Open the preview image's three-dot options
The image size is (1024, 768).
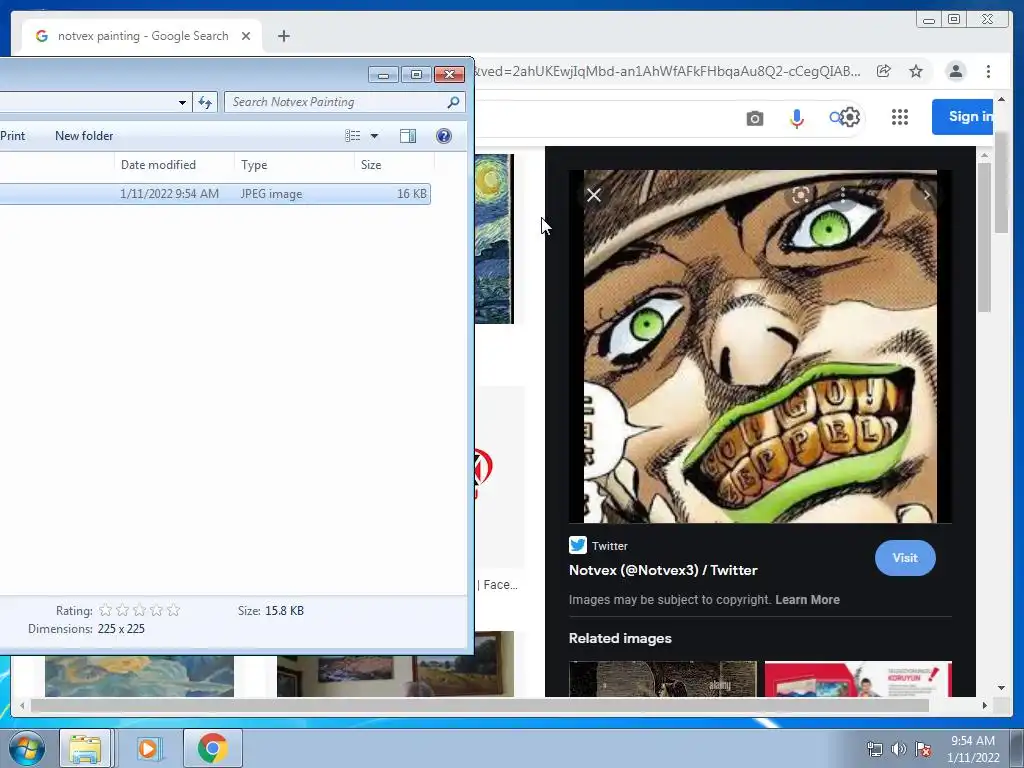point(842,195)
